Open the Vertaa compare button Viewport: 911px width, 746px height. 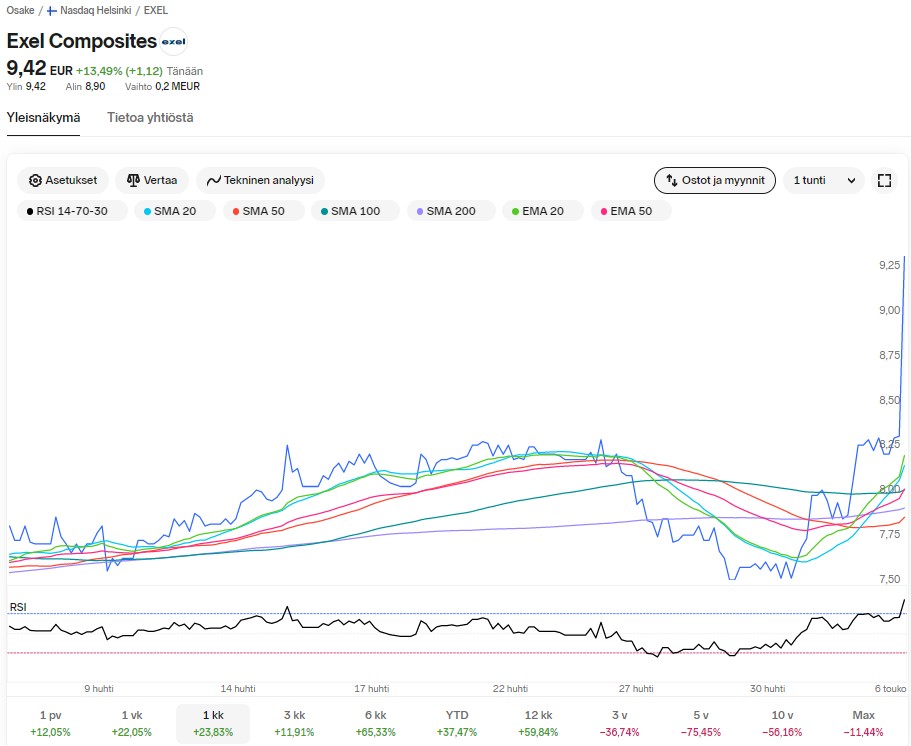pyautogui.click(x=152, y=180)
